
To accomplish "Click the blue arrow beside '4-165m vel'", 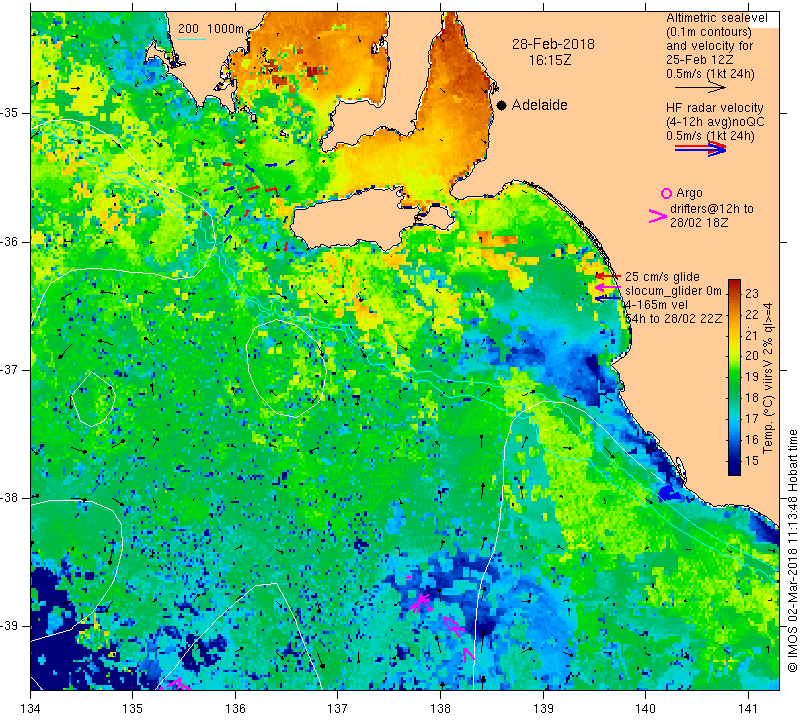I will click(x=608, y=297).
